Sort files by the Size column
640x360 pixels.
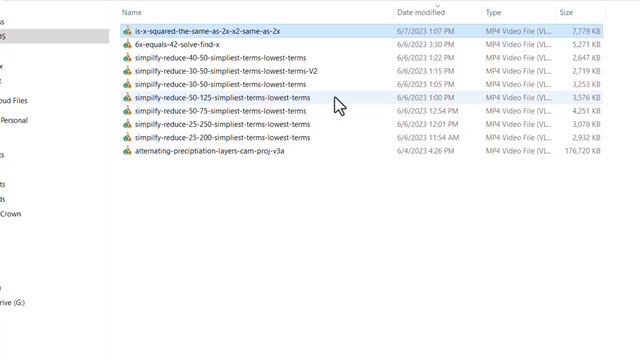click(566, 13)
